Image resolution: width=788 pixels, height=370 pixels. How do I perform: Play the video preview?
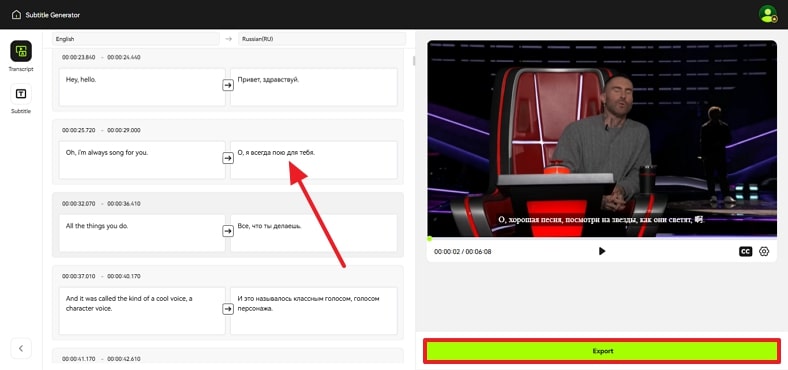(602, 251)
